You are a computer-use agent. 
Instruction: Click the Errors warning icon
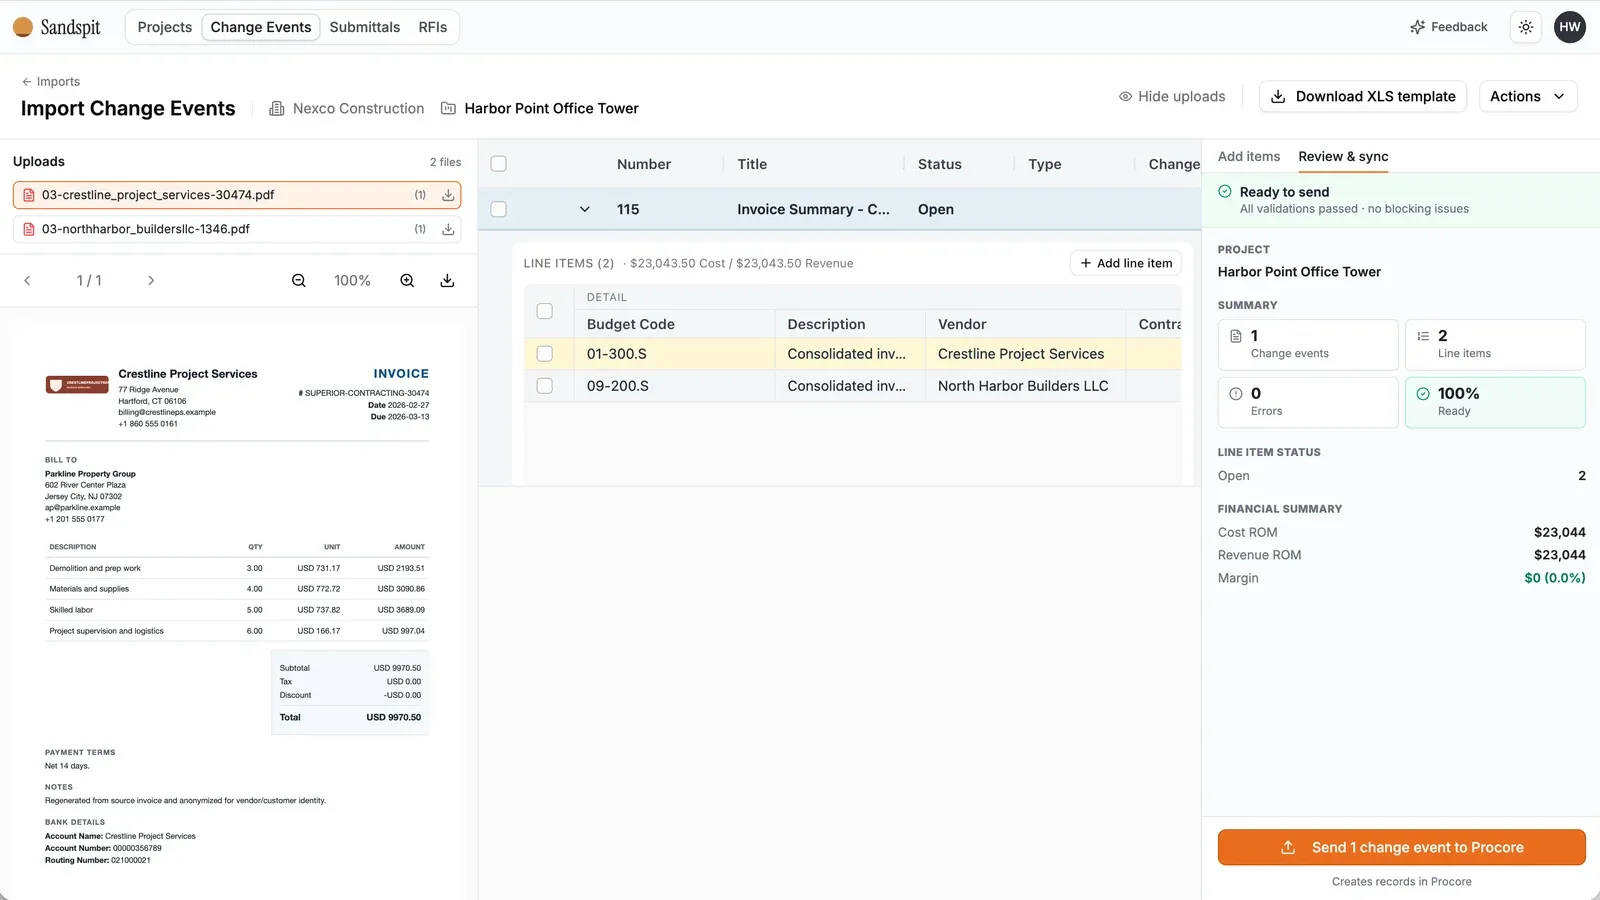click(x=1236, y=394)
